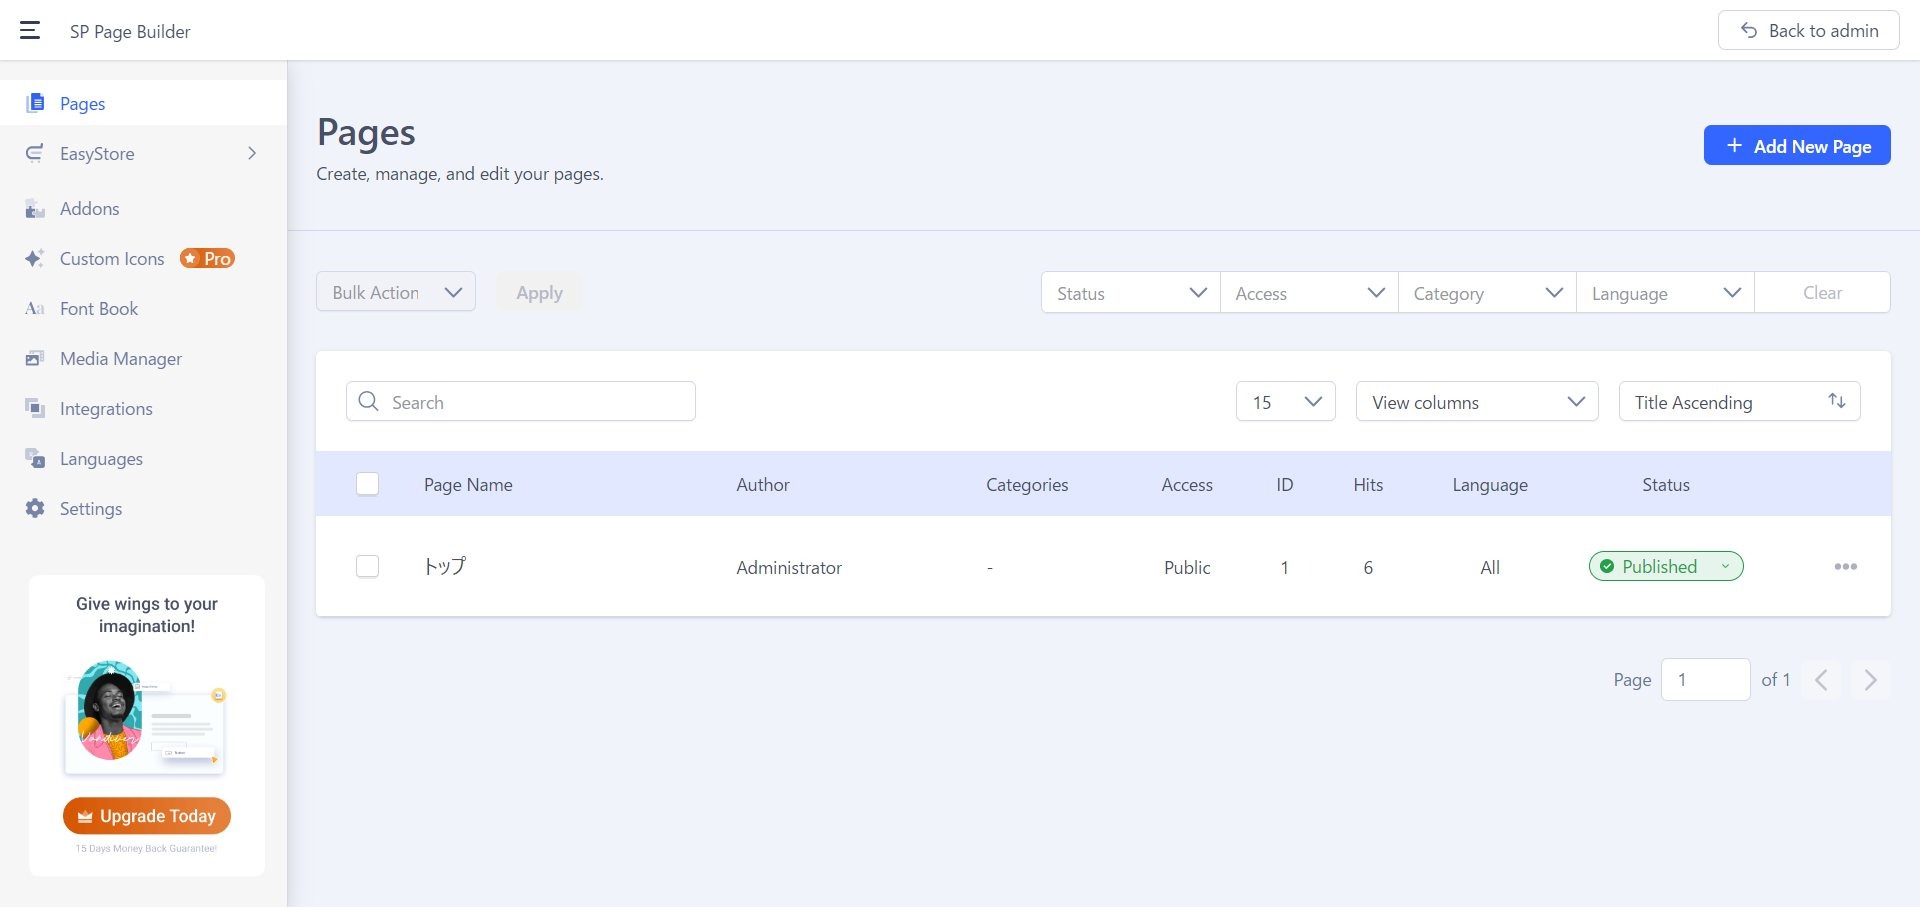Open the Font Book panel

[x=98, y=308]
